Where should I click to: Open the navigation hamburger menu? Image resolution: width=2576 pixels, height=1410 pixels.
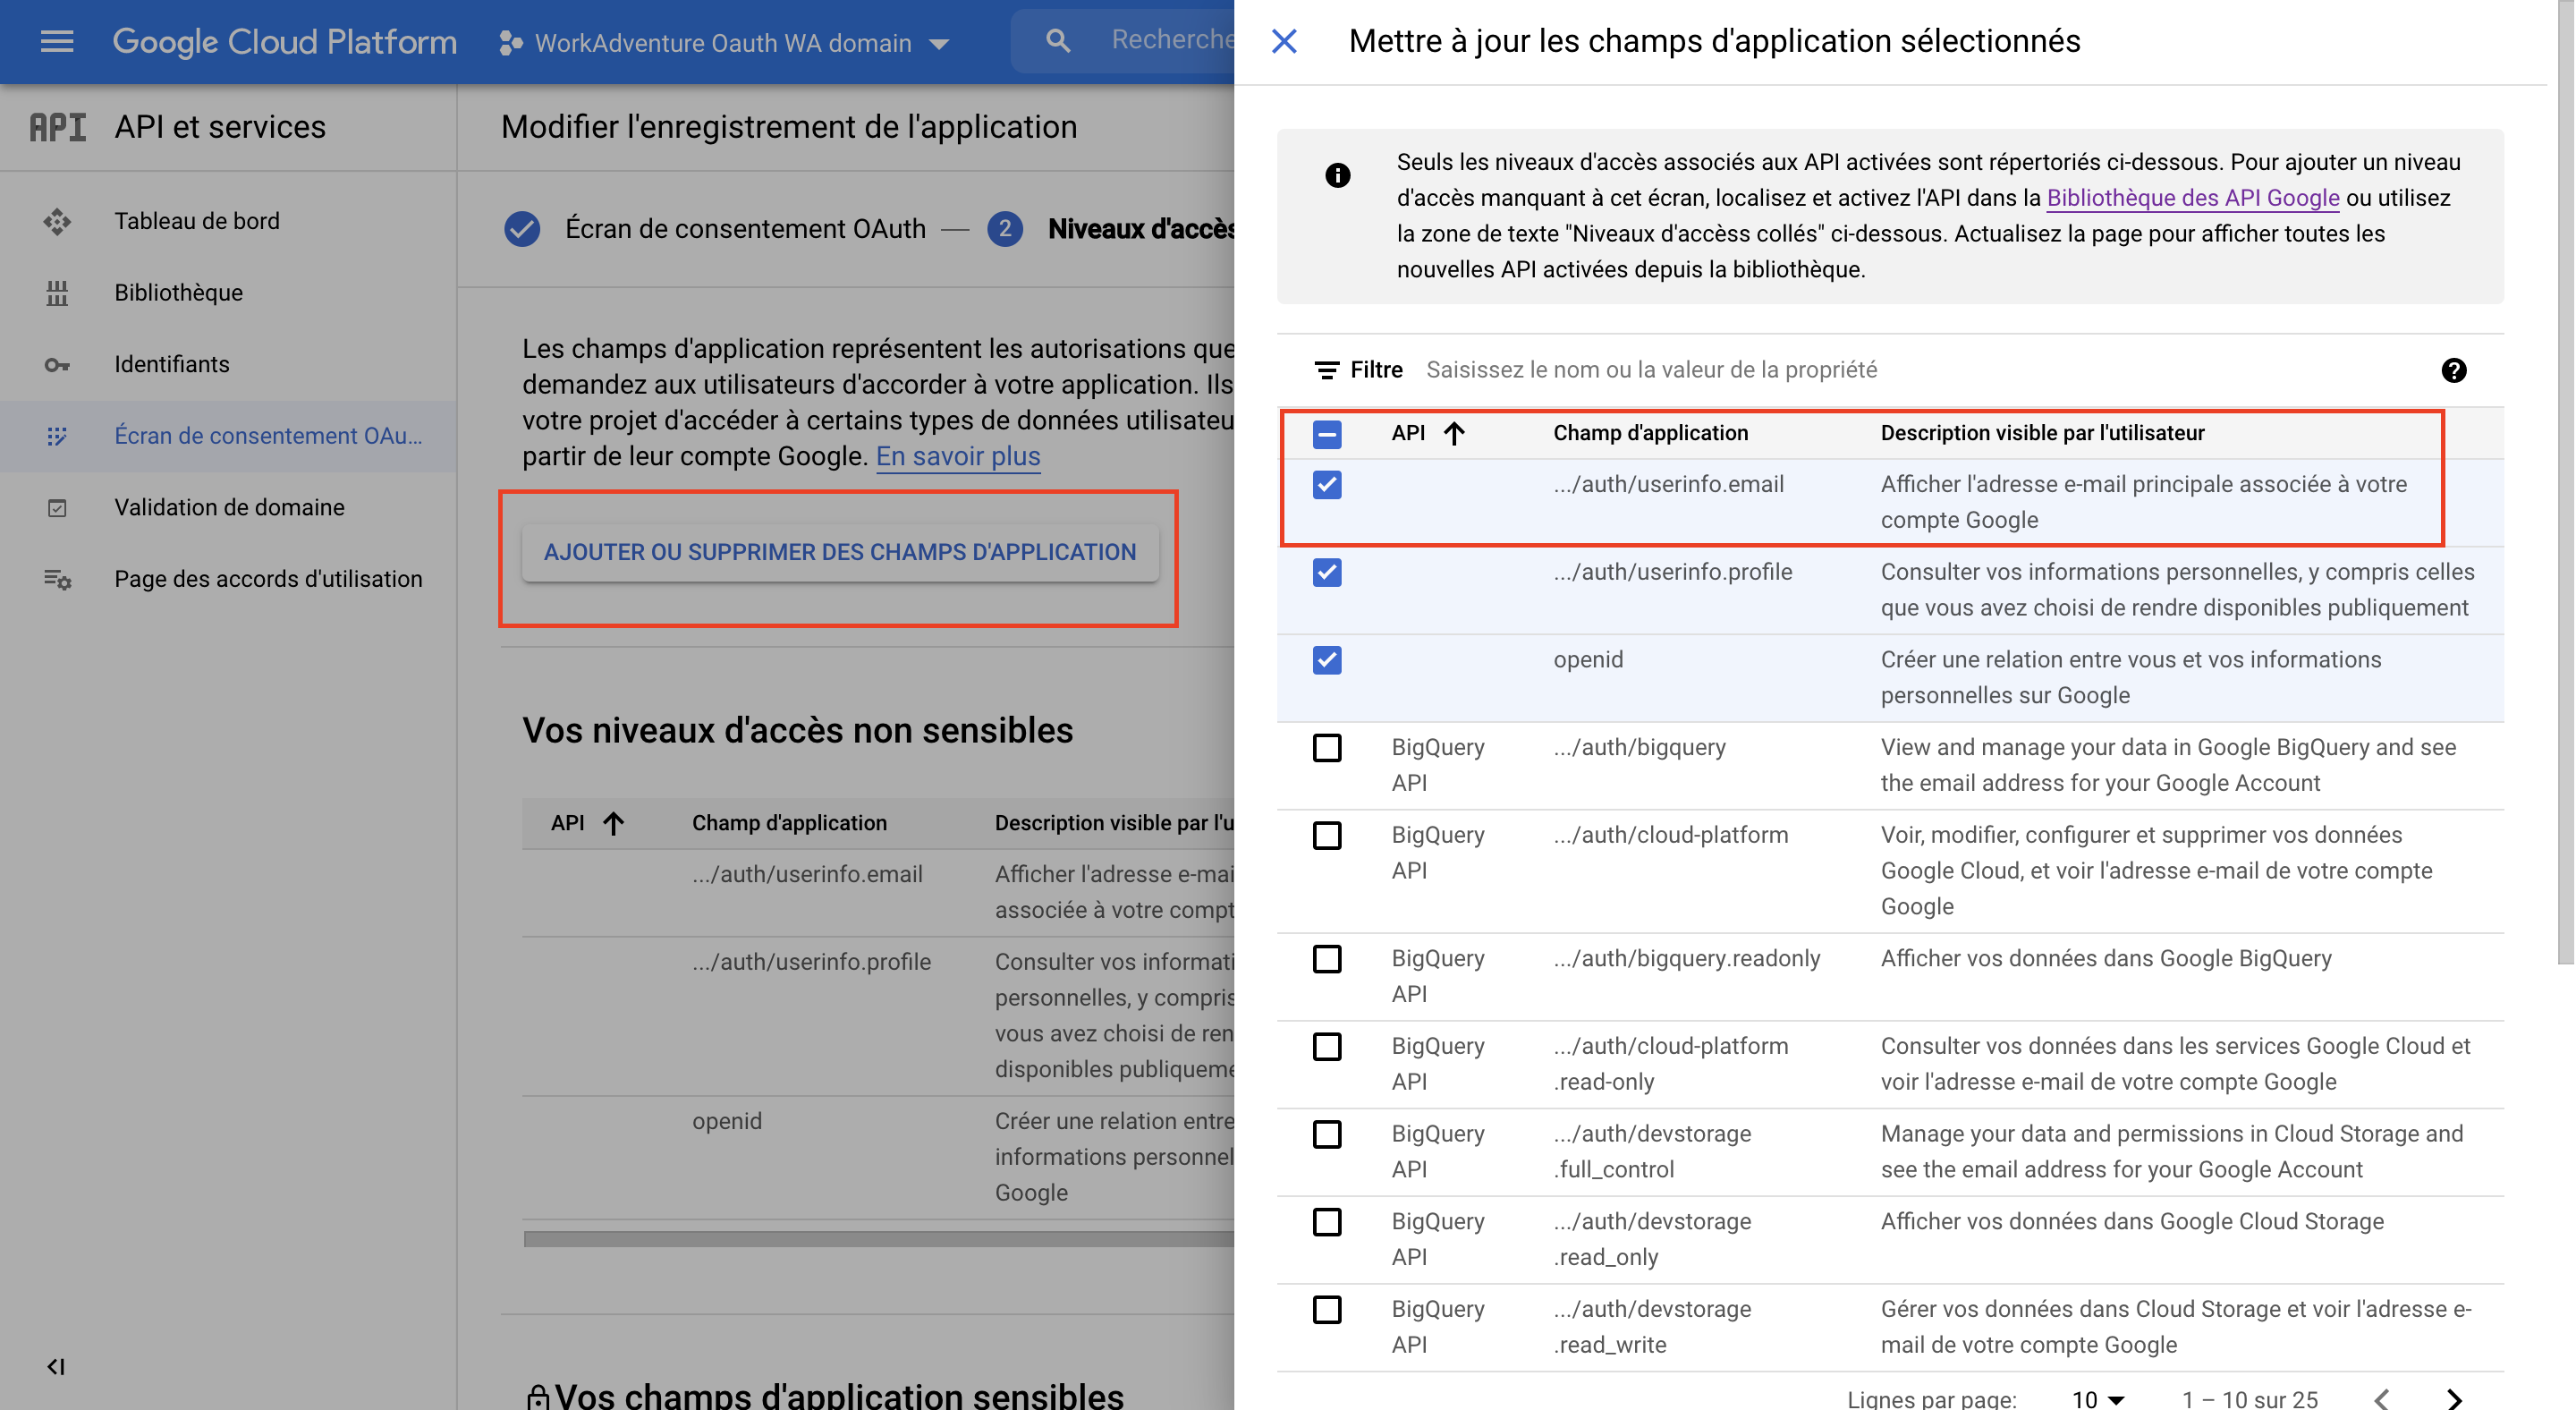point(57,41)
